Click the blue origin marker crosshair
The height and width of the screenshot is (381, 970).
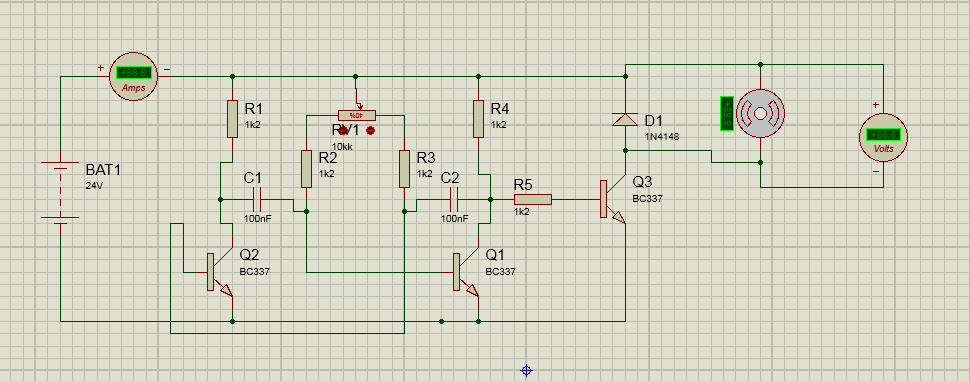(526, 370)
